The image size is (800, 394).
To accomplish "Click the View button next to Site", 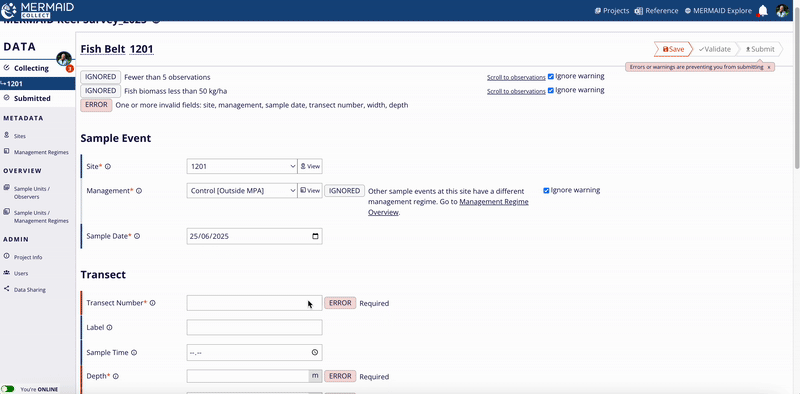I will (310, 166).
